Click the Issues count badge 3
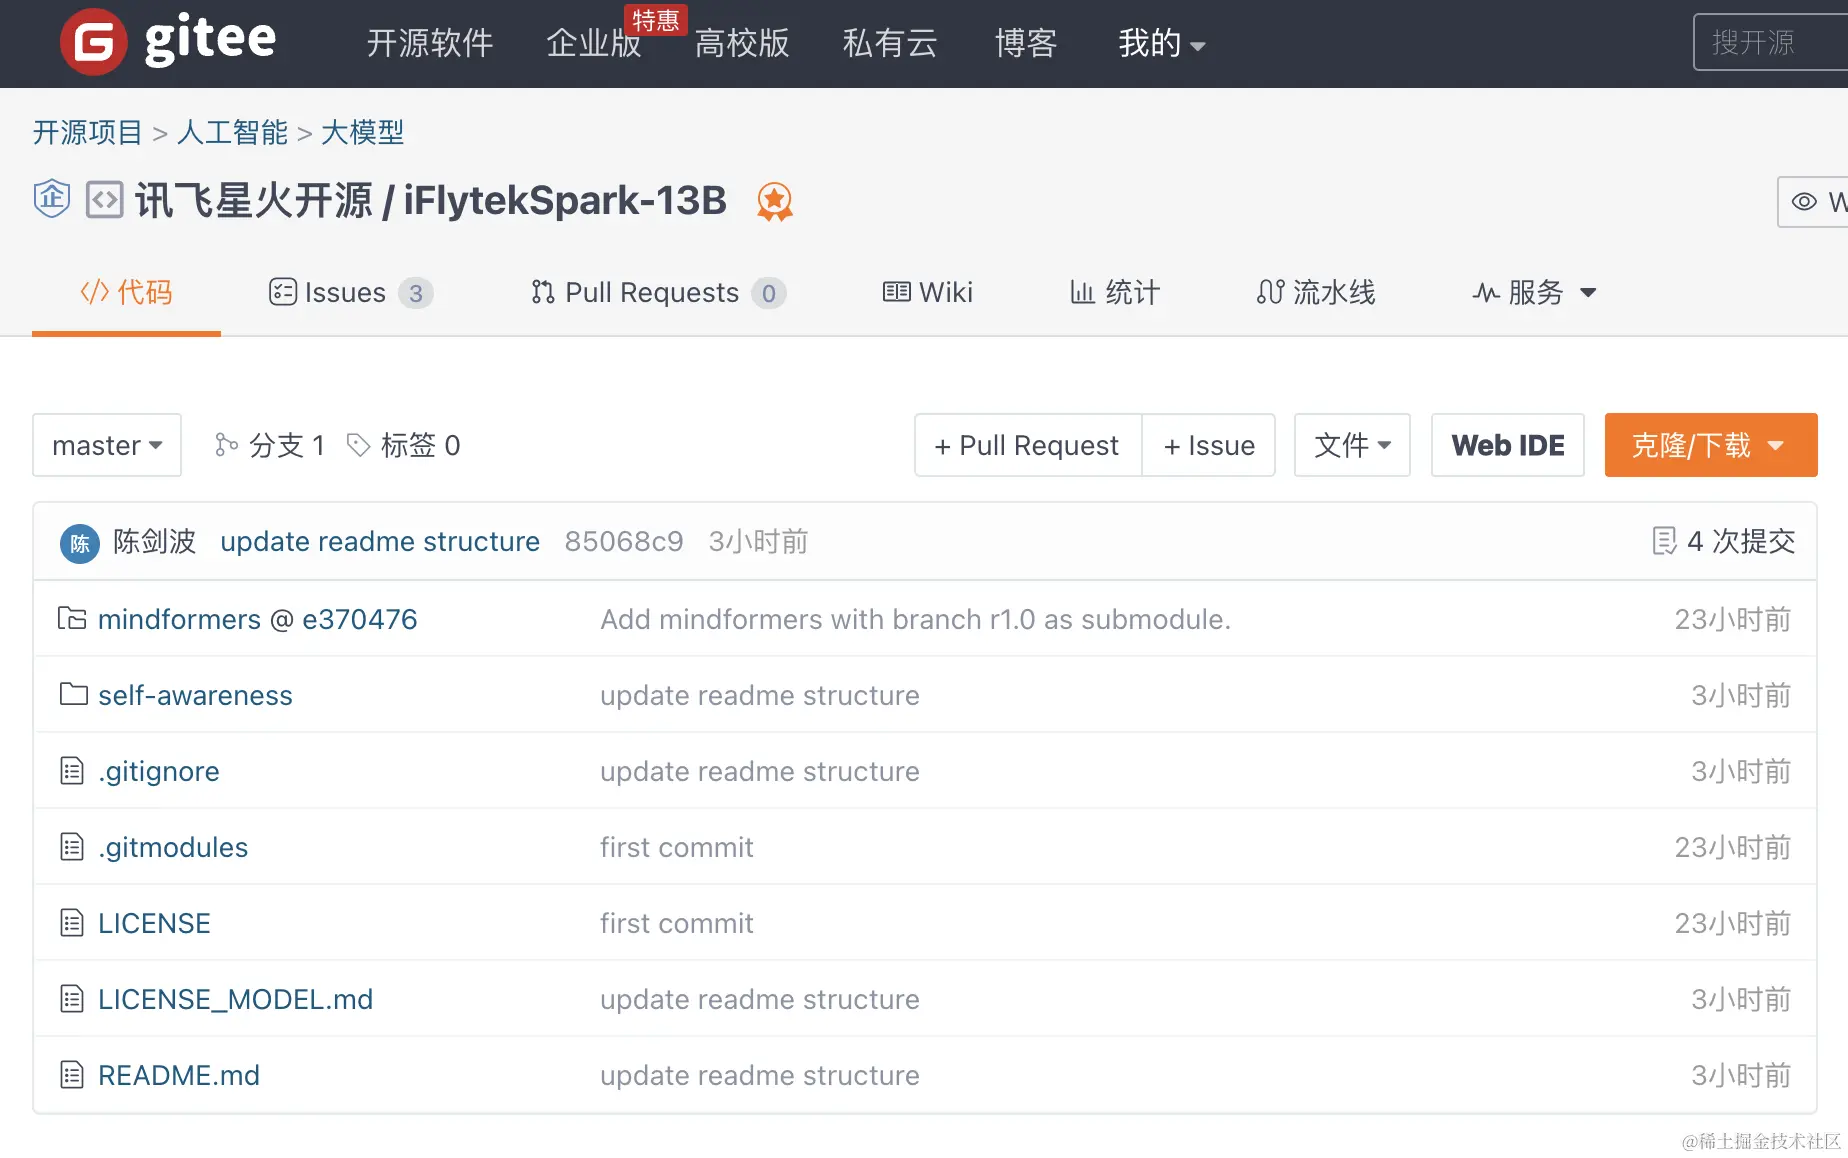The image size is (1848, 1158). [x=416, y=293]
